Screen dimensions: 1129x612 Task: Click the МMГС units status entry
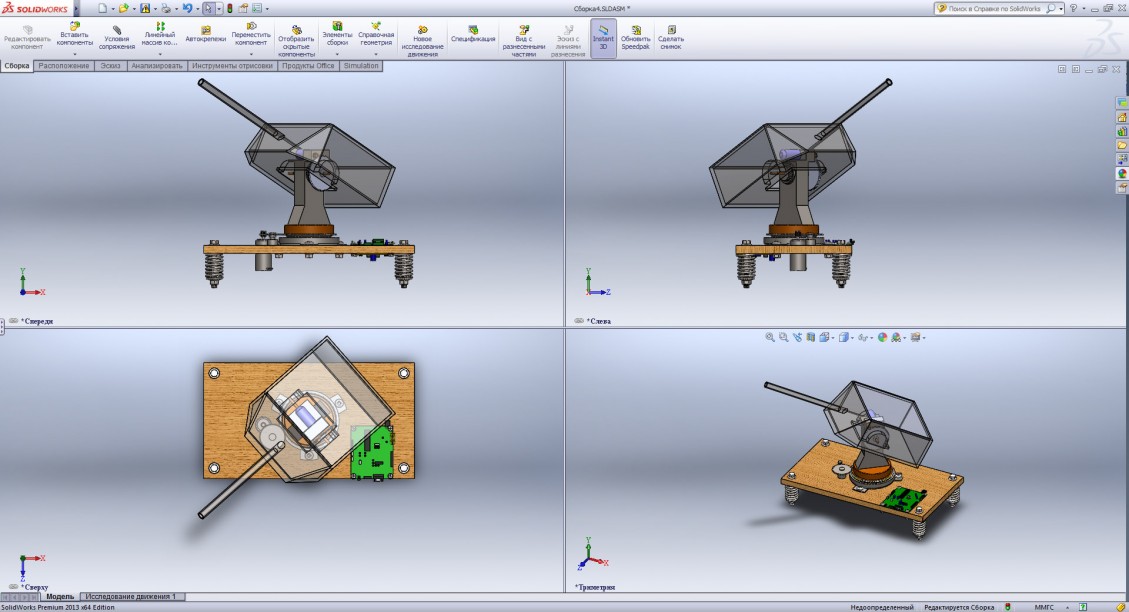(x=1044, y=607)
